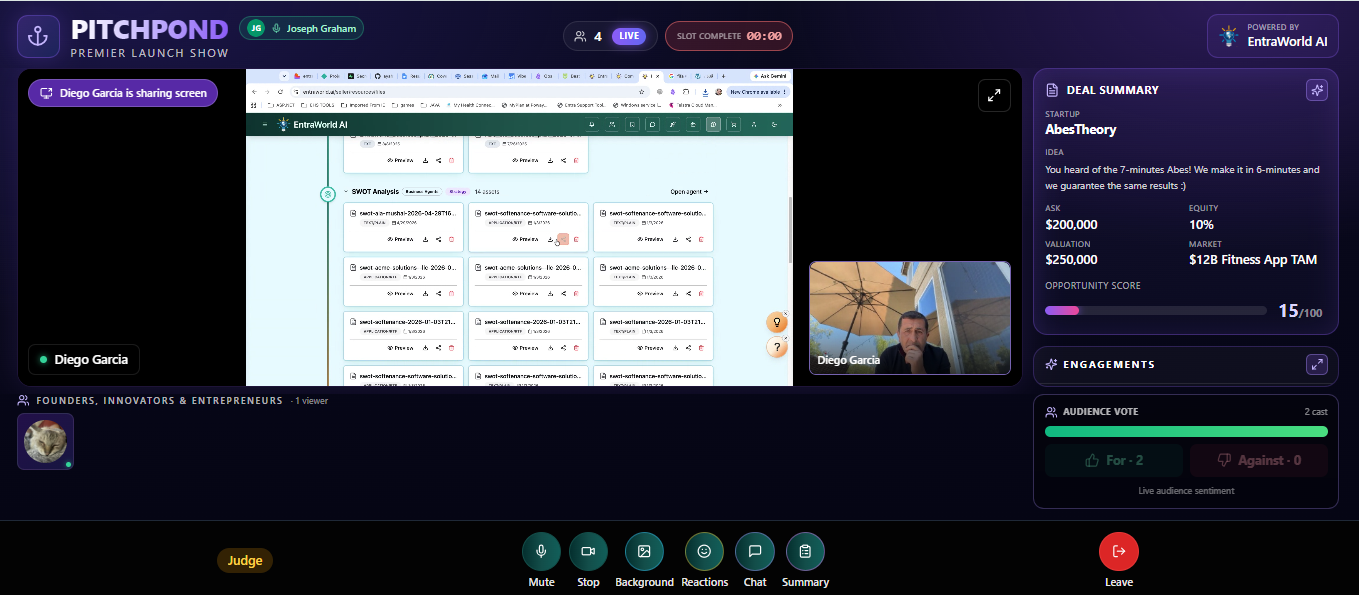
Task: Click the Audience Vote people icon
Action: tap(1051, 412)
